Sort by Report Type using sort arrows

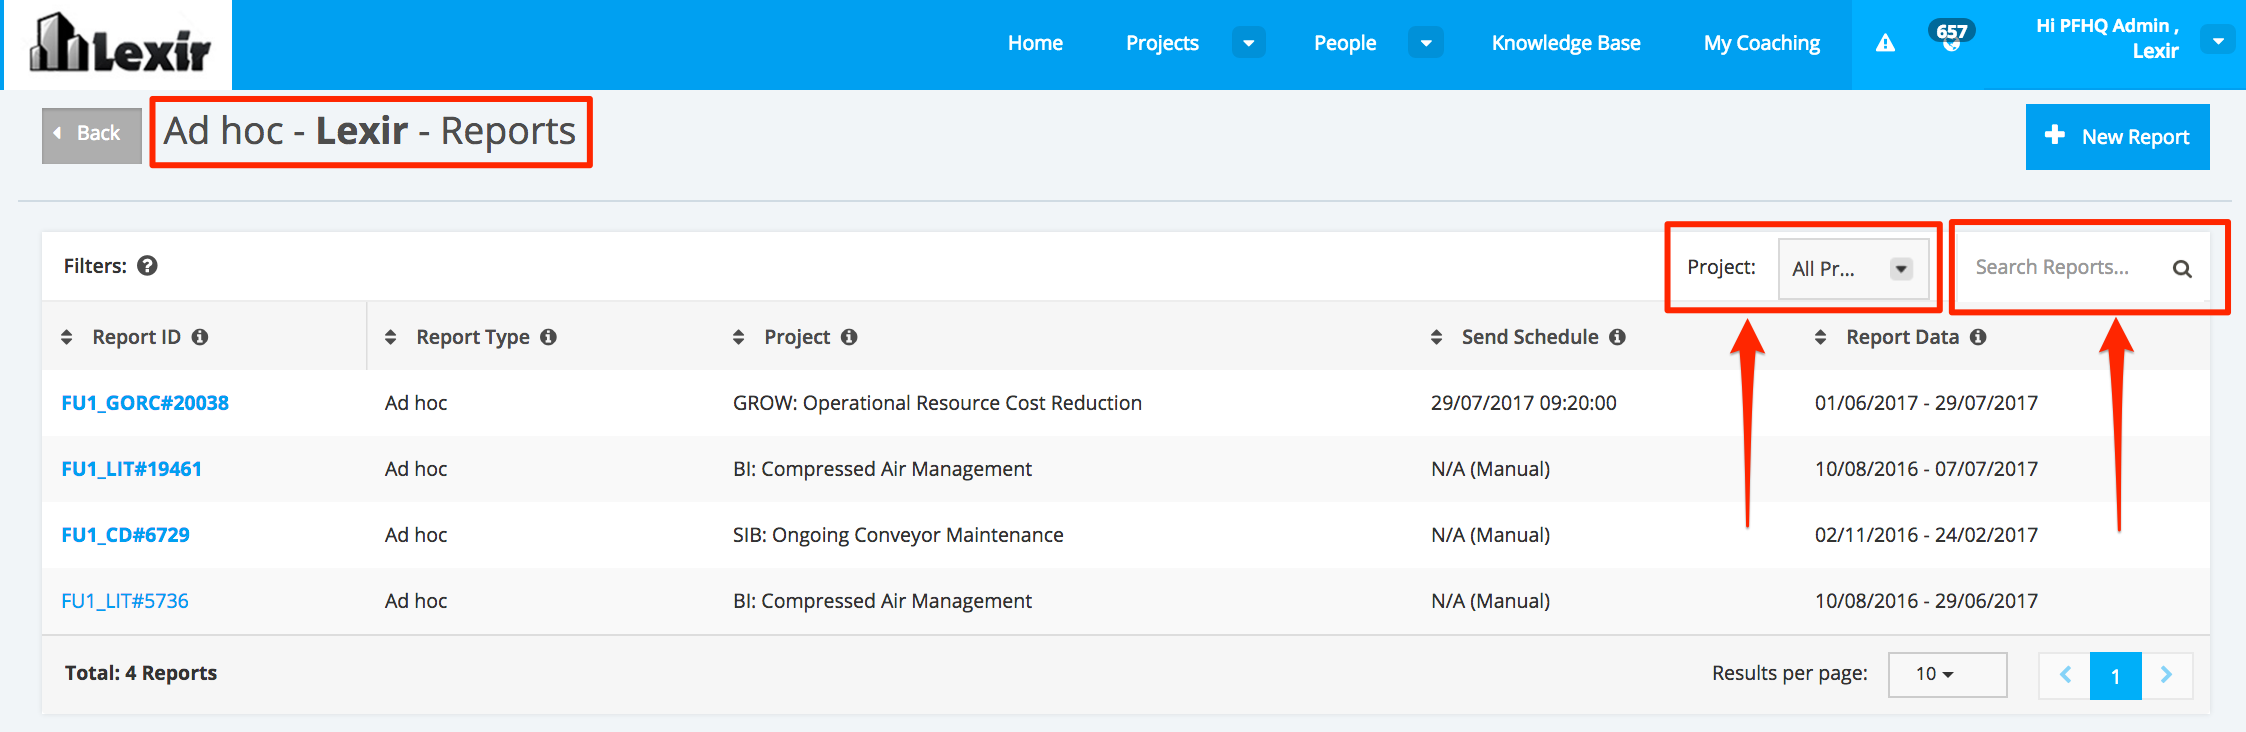[x=391, y=337]
